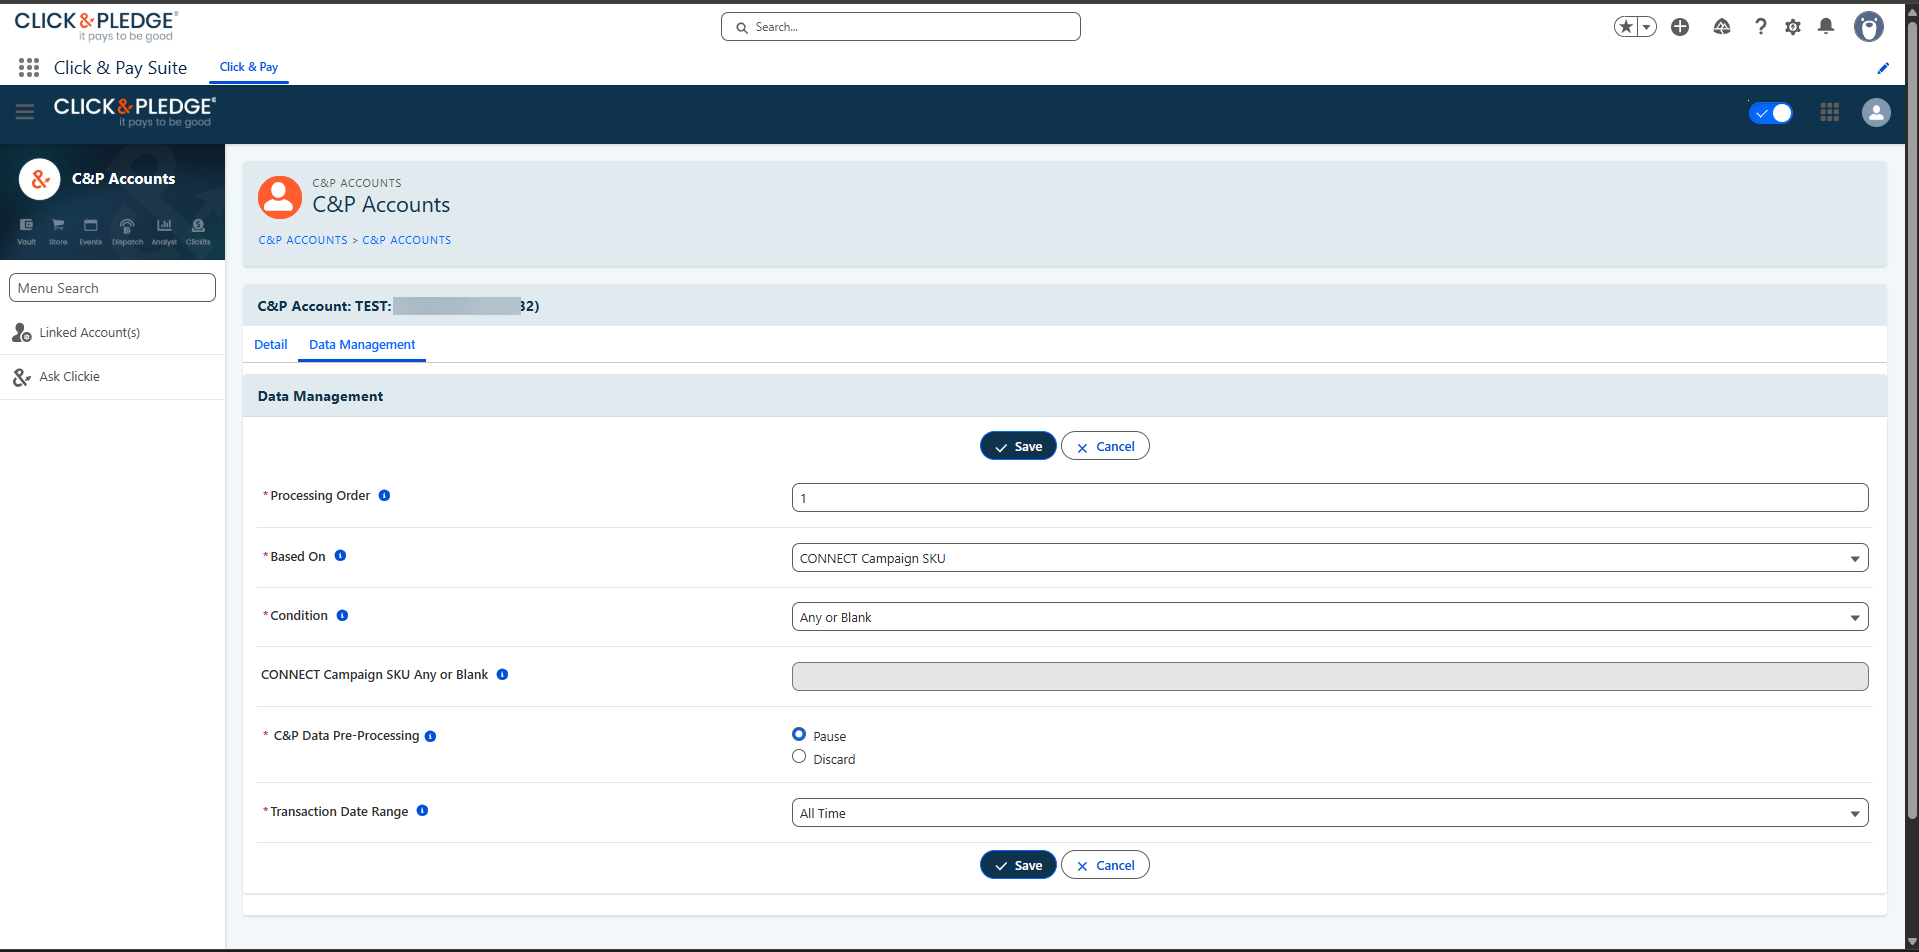Click the global Search box
1919x952 pixels.
[900, 27]
